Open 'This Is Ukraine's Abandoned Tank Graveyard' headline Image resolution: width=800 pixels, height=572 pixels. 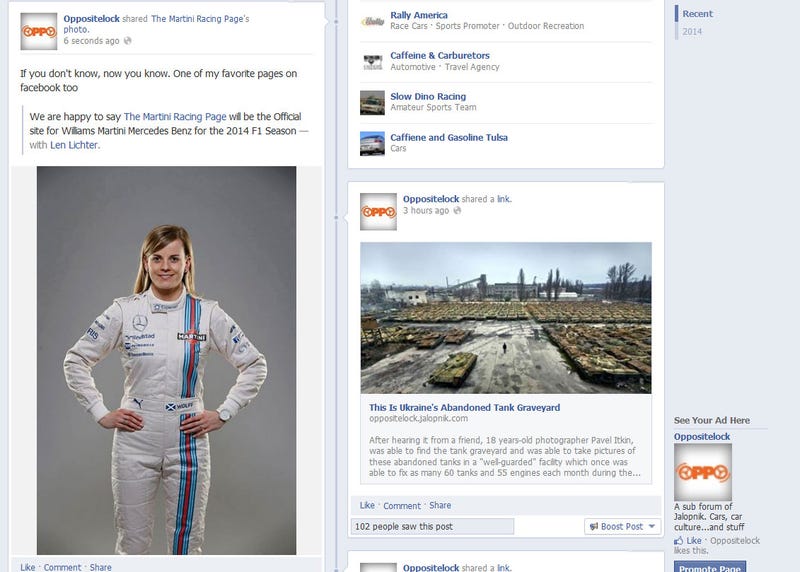pos(464,408)
